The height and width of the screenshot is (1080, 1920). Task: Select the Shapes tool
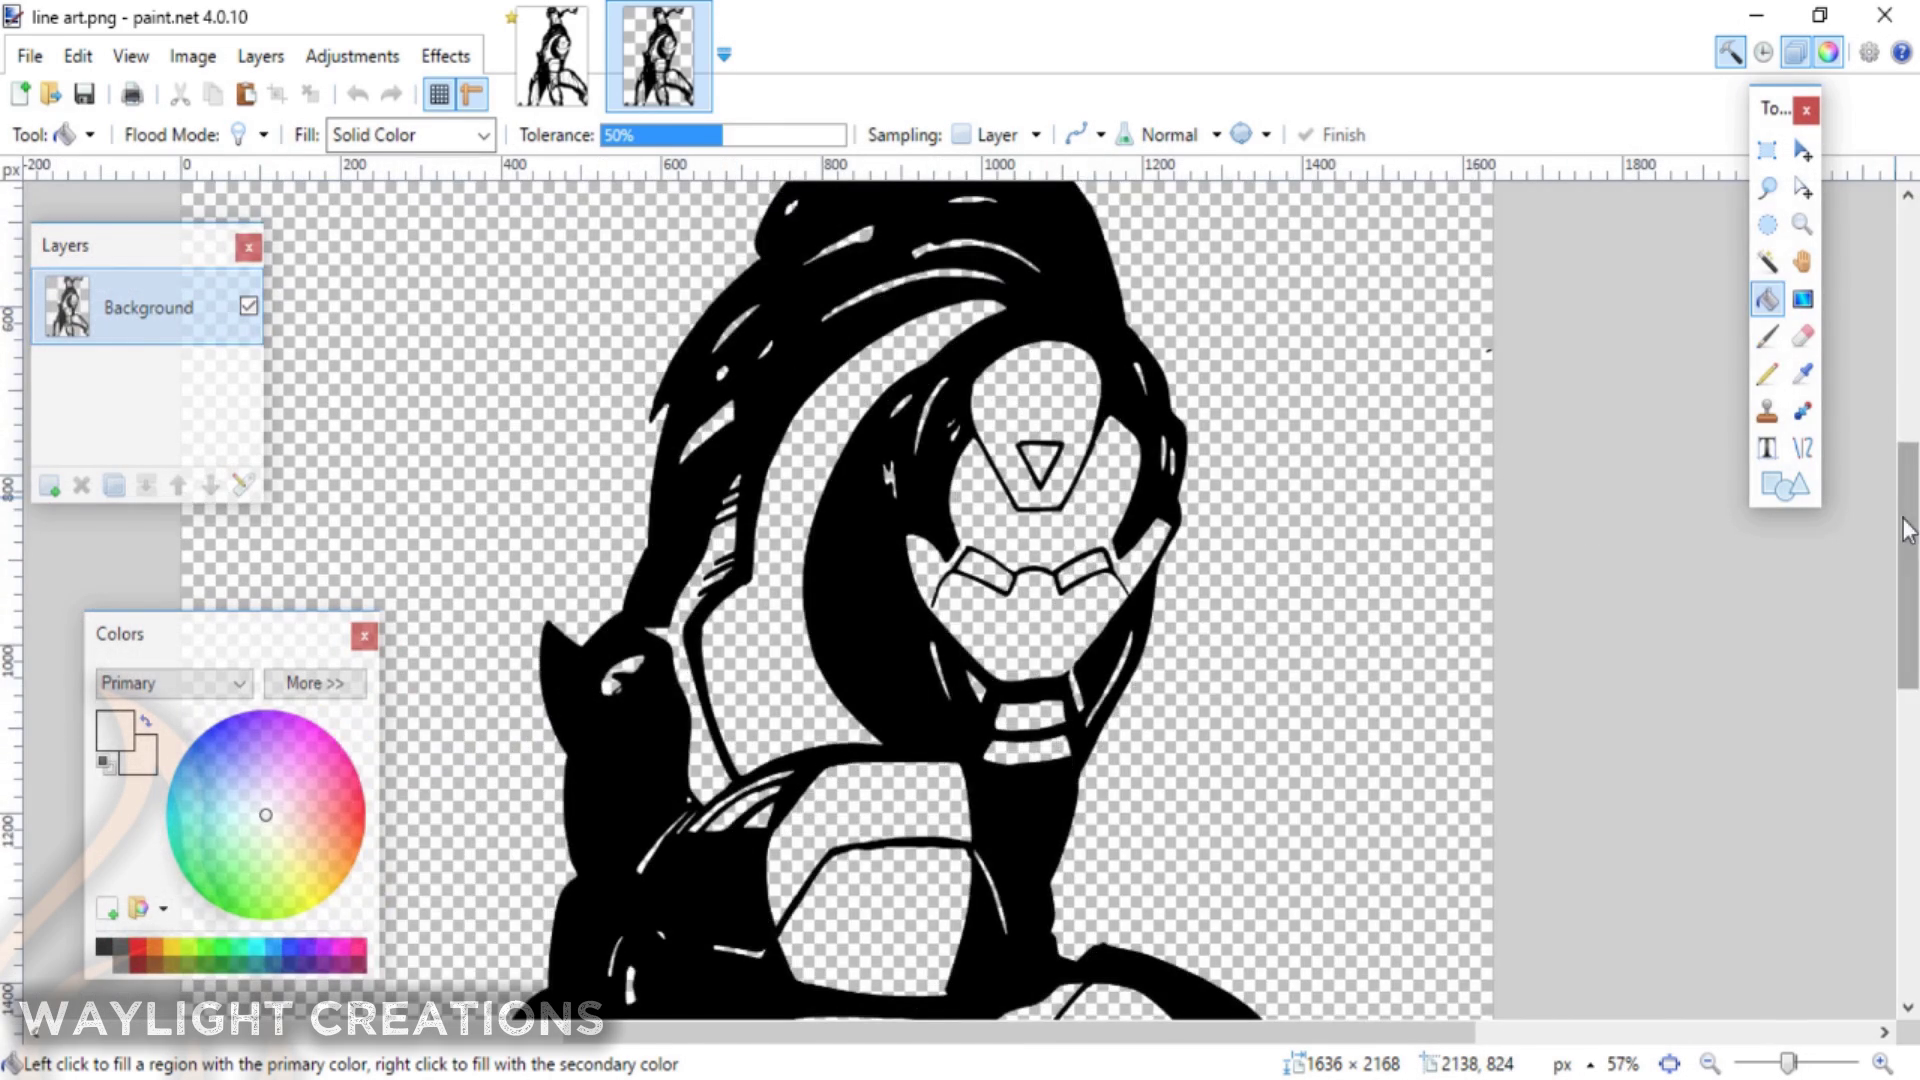pos(1785,486)
